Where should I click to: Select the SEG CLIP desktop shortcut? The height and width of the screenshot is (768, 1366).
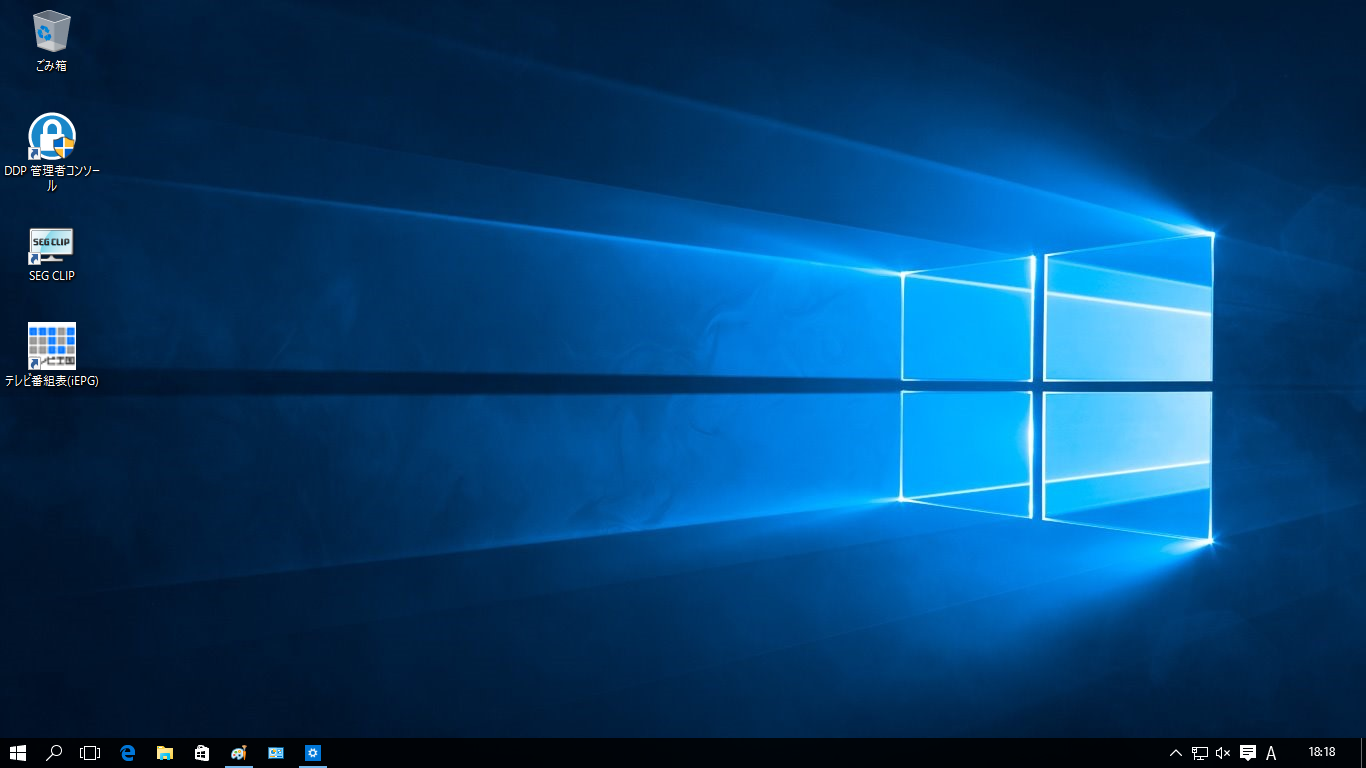coord(52,254)
